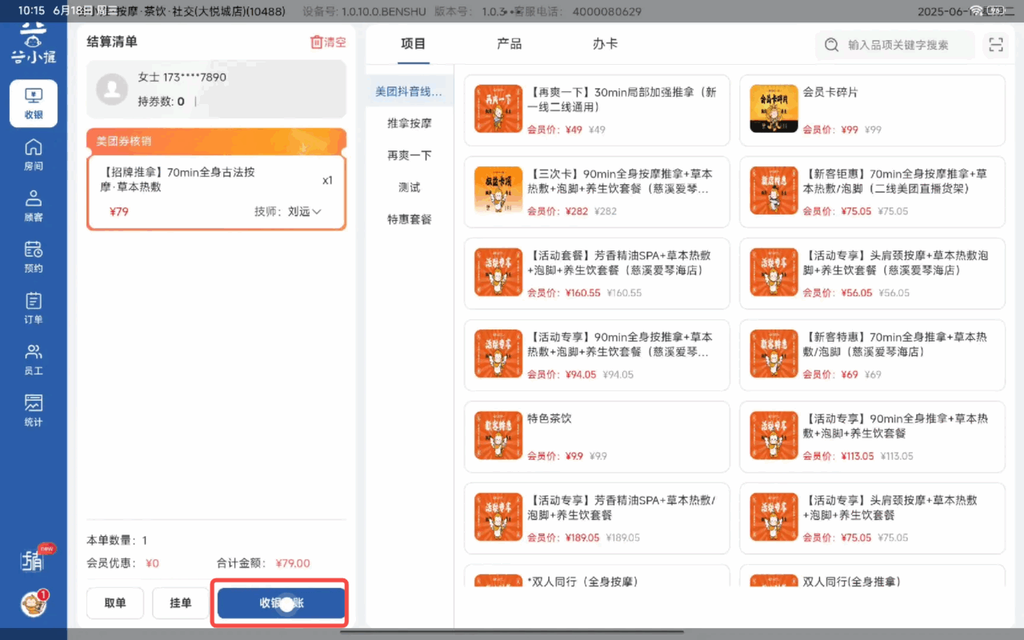Screen dimensions: 1024x640
Task: Click the 美团券核销 orange header
Action: pos(216,141)
